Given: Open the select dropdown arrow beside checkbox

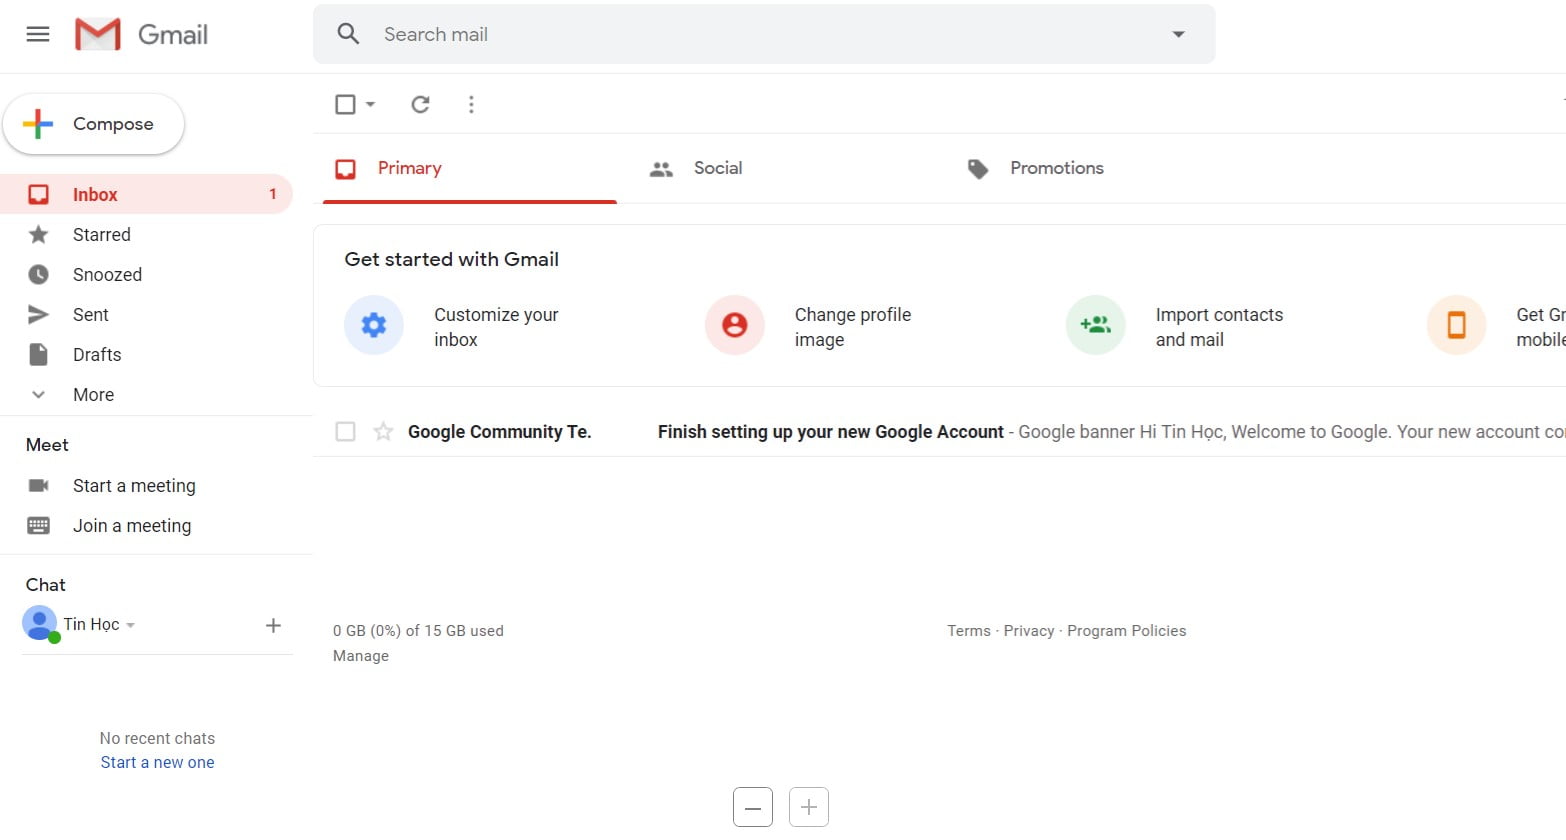Looking at the screenshot, I should click(370, 104).
